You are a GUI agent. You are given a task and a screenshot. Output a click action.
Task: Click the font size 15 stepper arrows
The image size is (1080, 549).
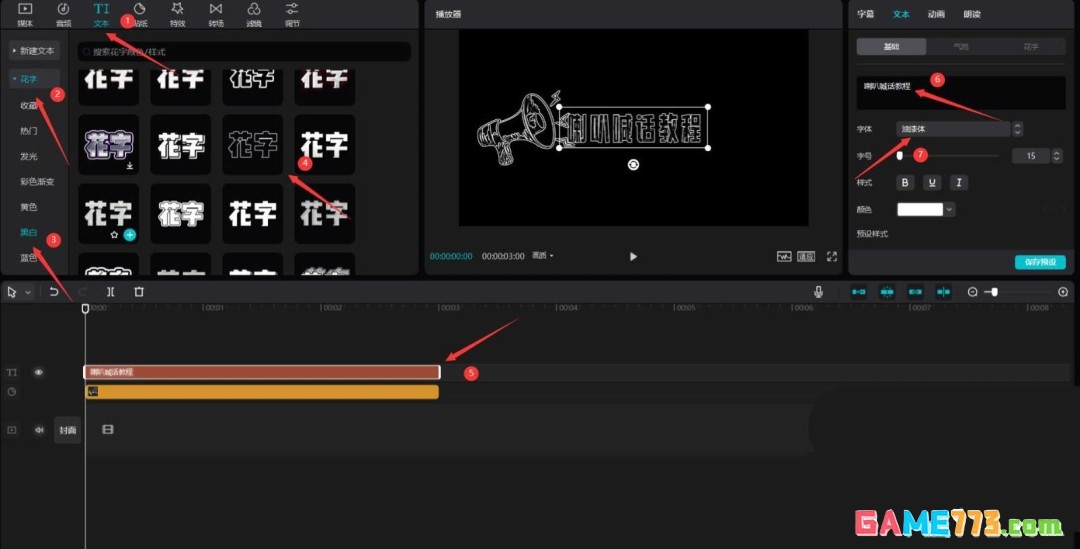1057,156
